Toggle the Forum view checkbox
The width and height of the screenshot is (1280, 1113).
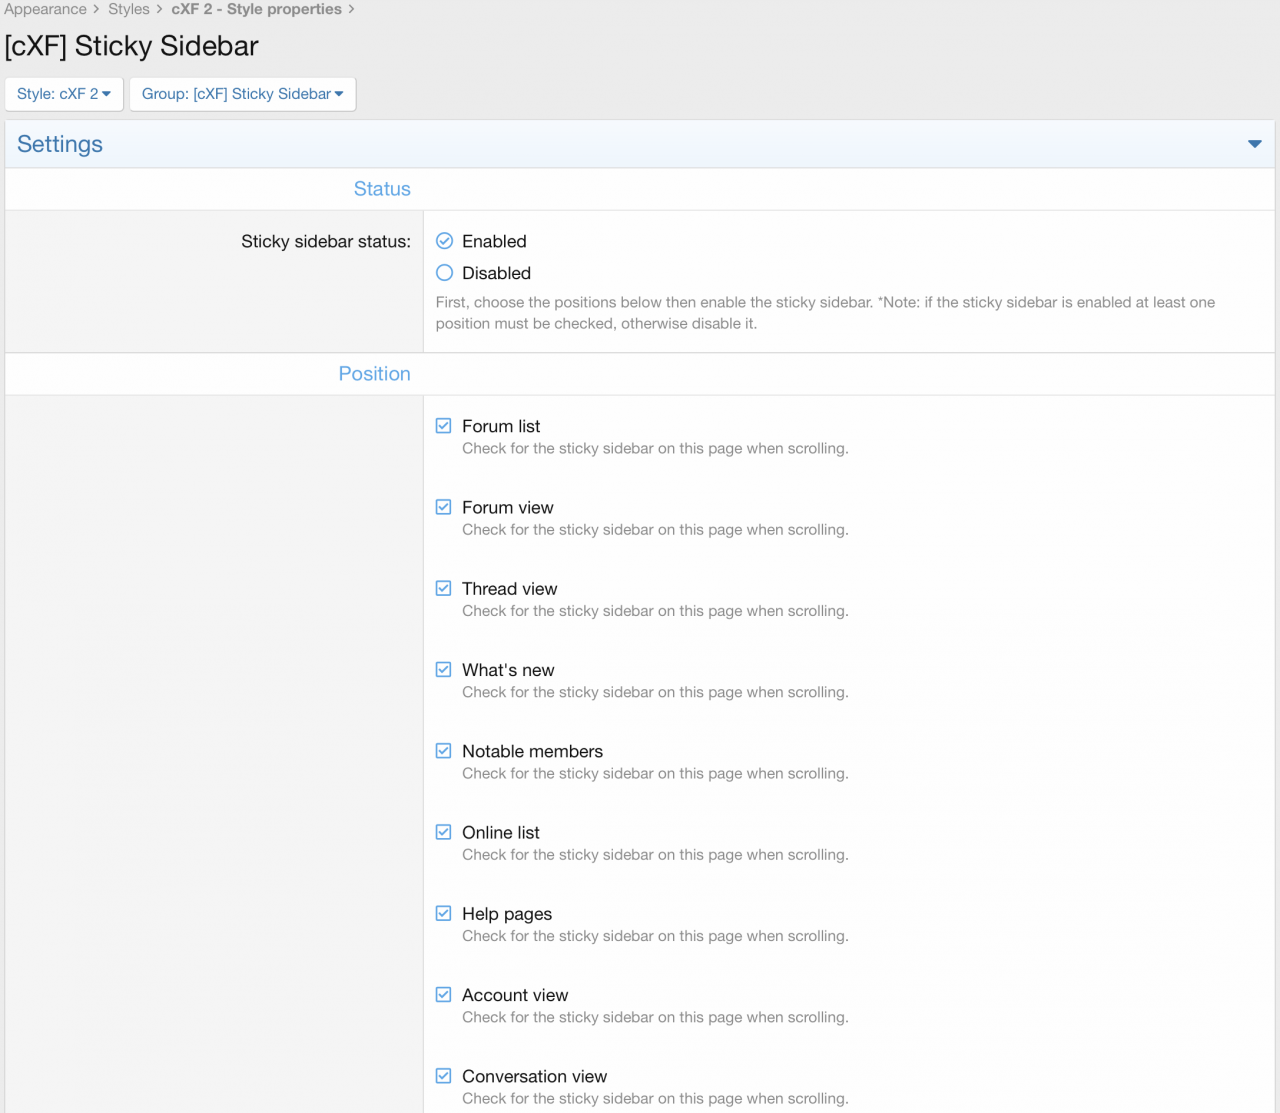444,507
